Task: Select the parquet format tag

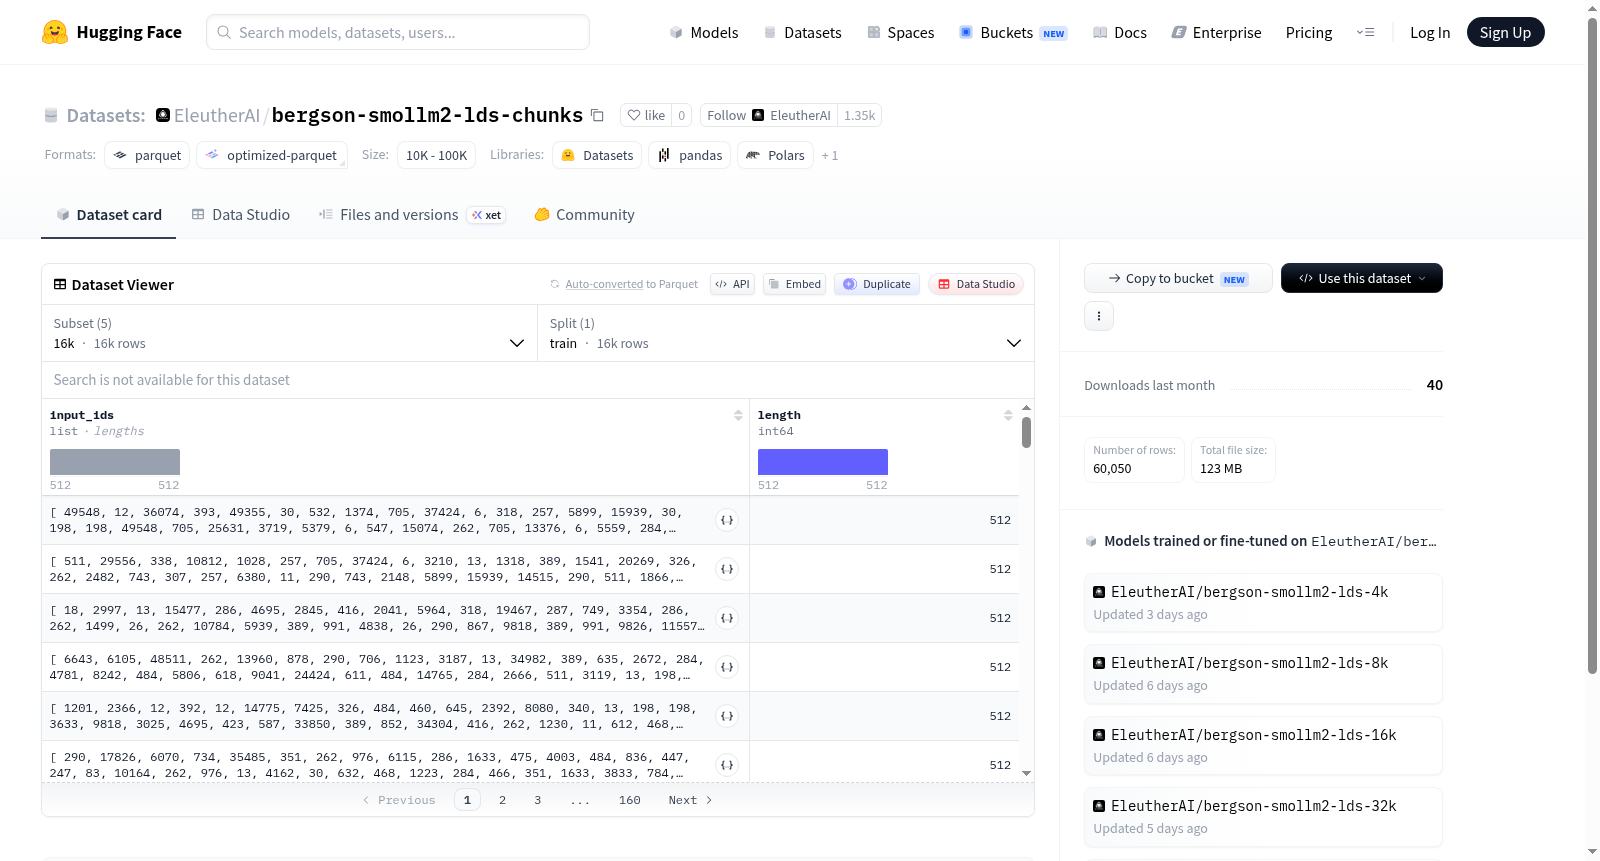Action: [x=147, y=155]
